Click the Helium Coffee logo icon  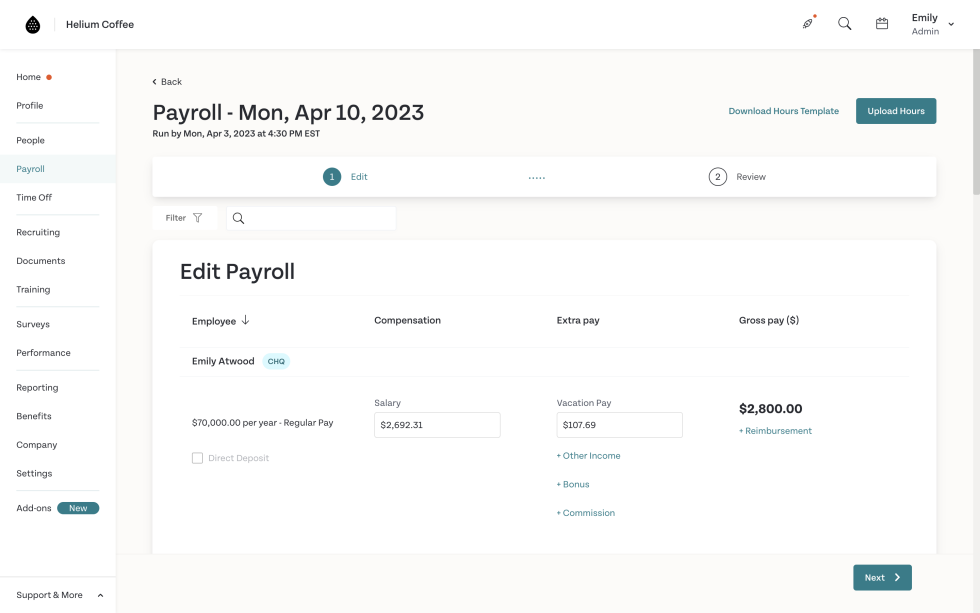tap(33, 25)
